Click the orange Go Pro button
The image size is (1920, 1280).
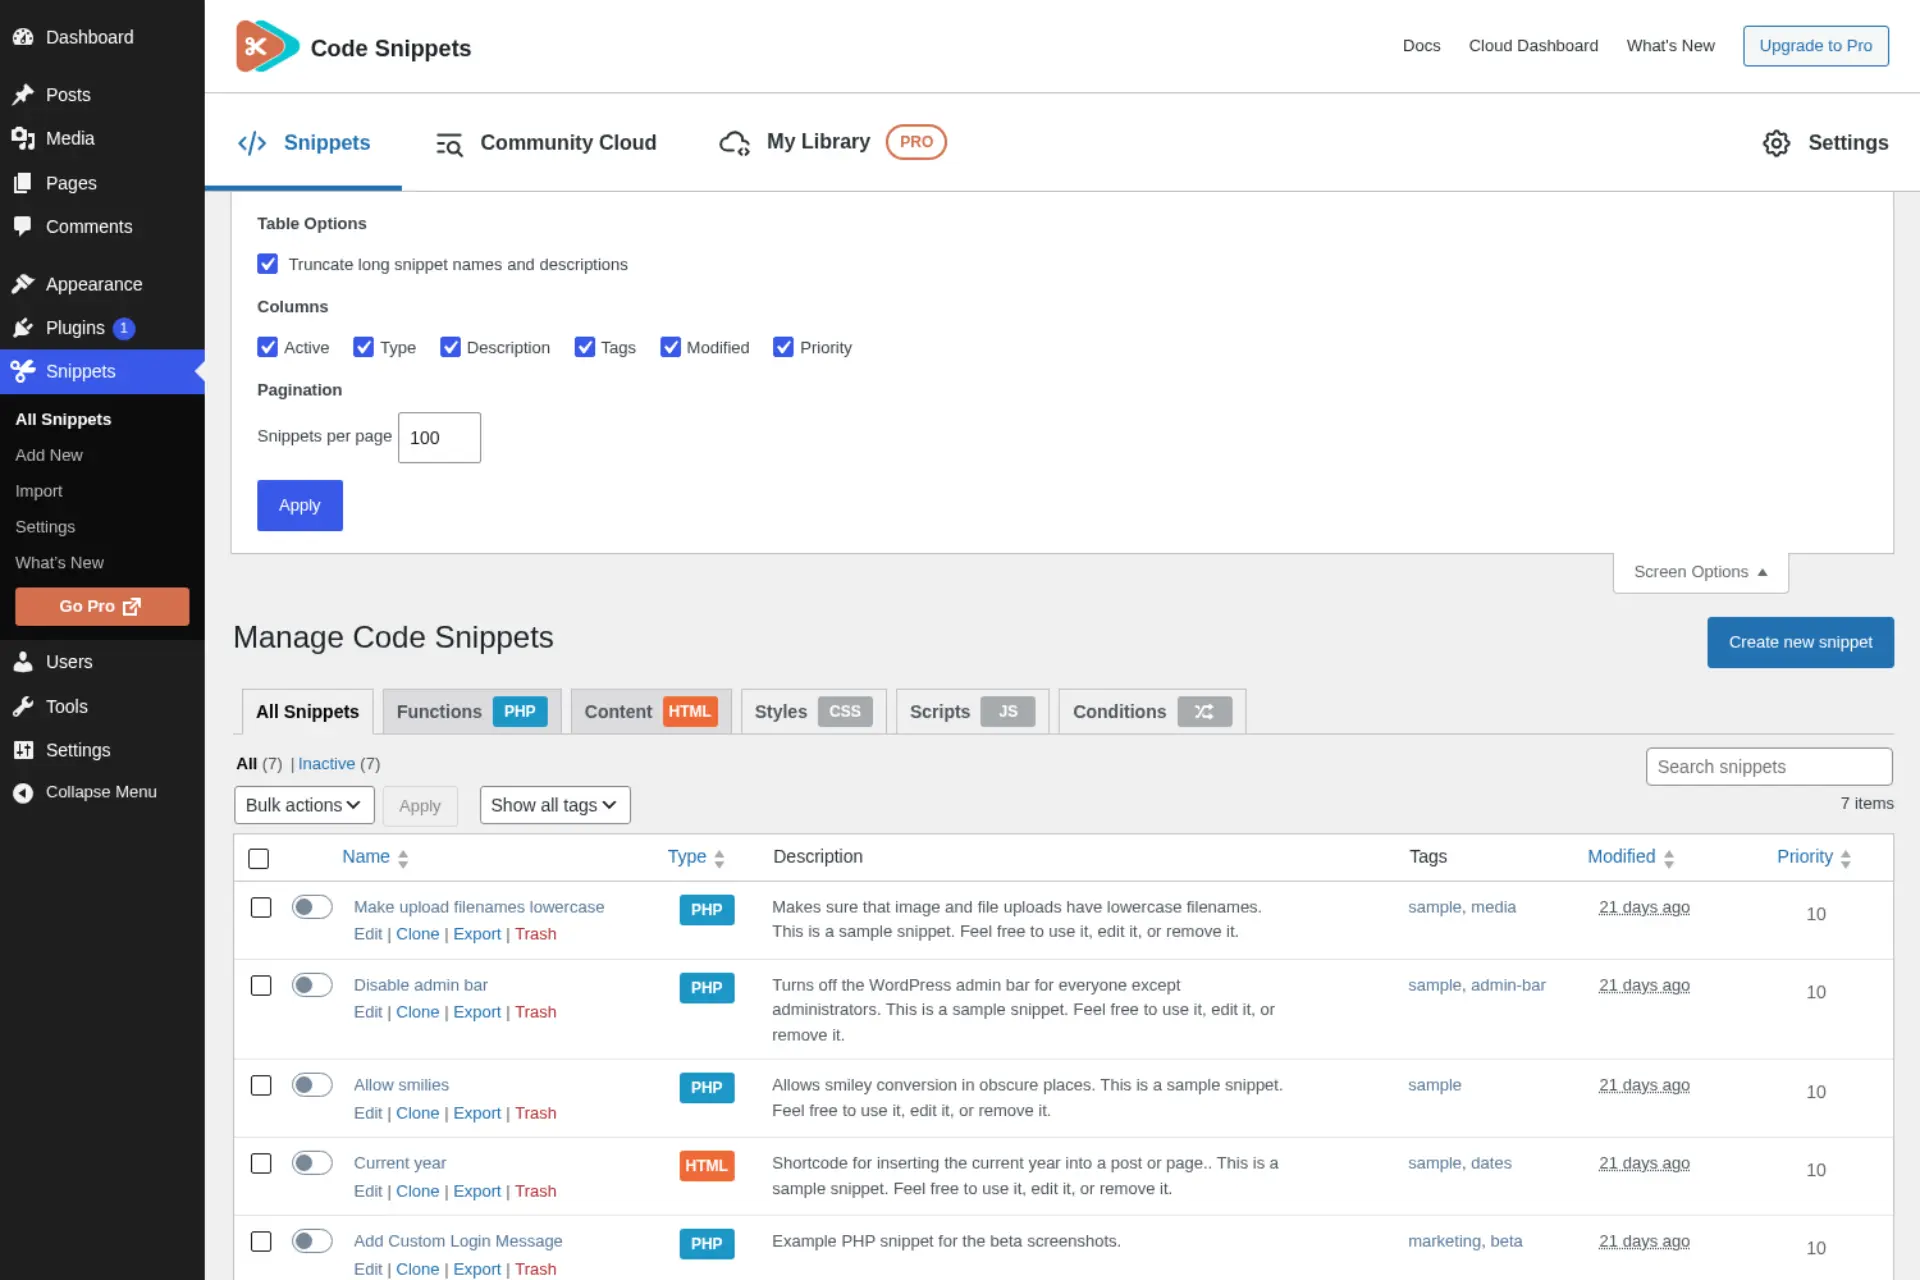pos(102,606)
